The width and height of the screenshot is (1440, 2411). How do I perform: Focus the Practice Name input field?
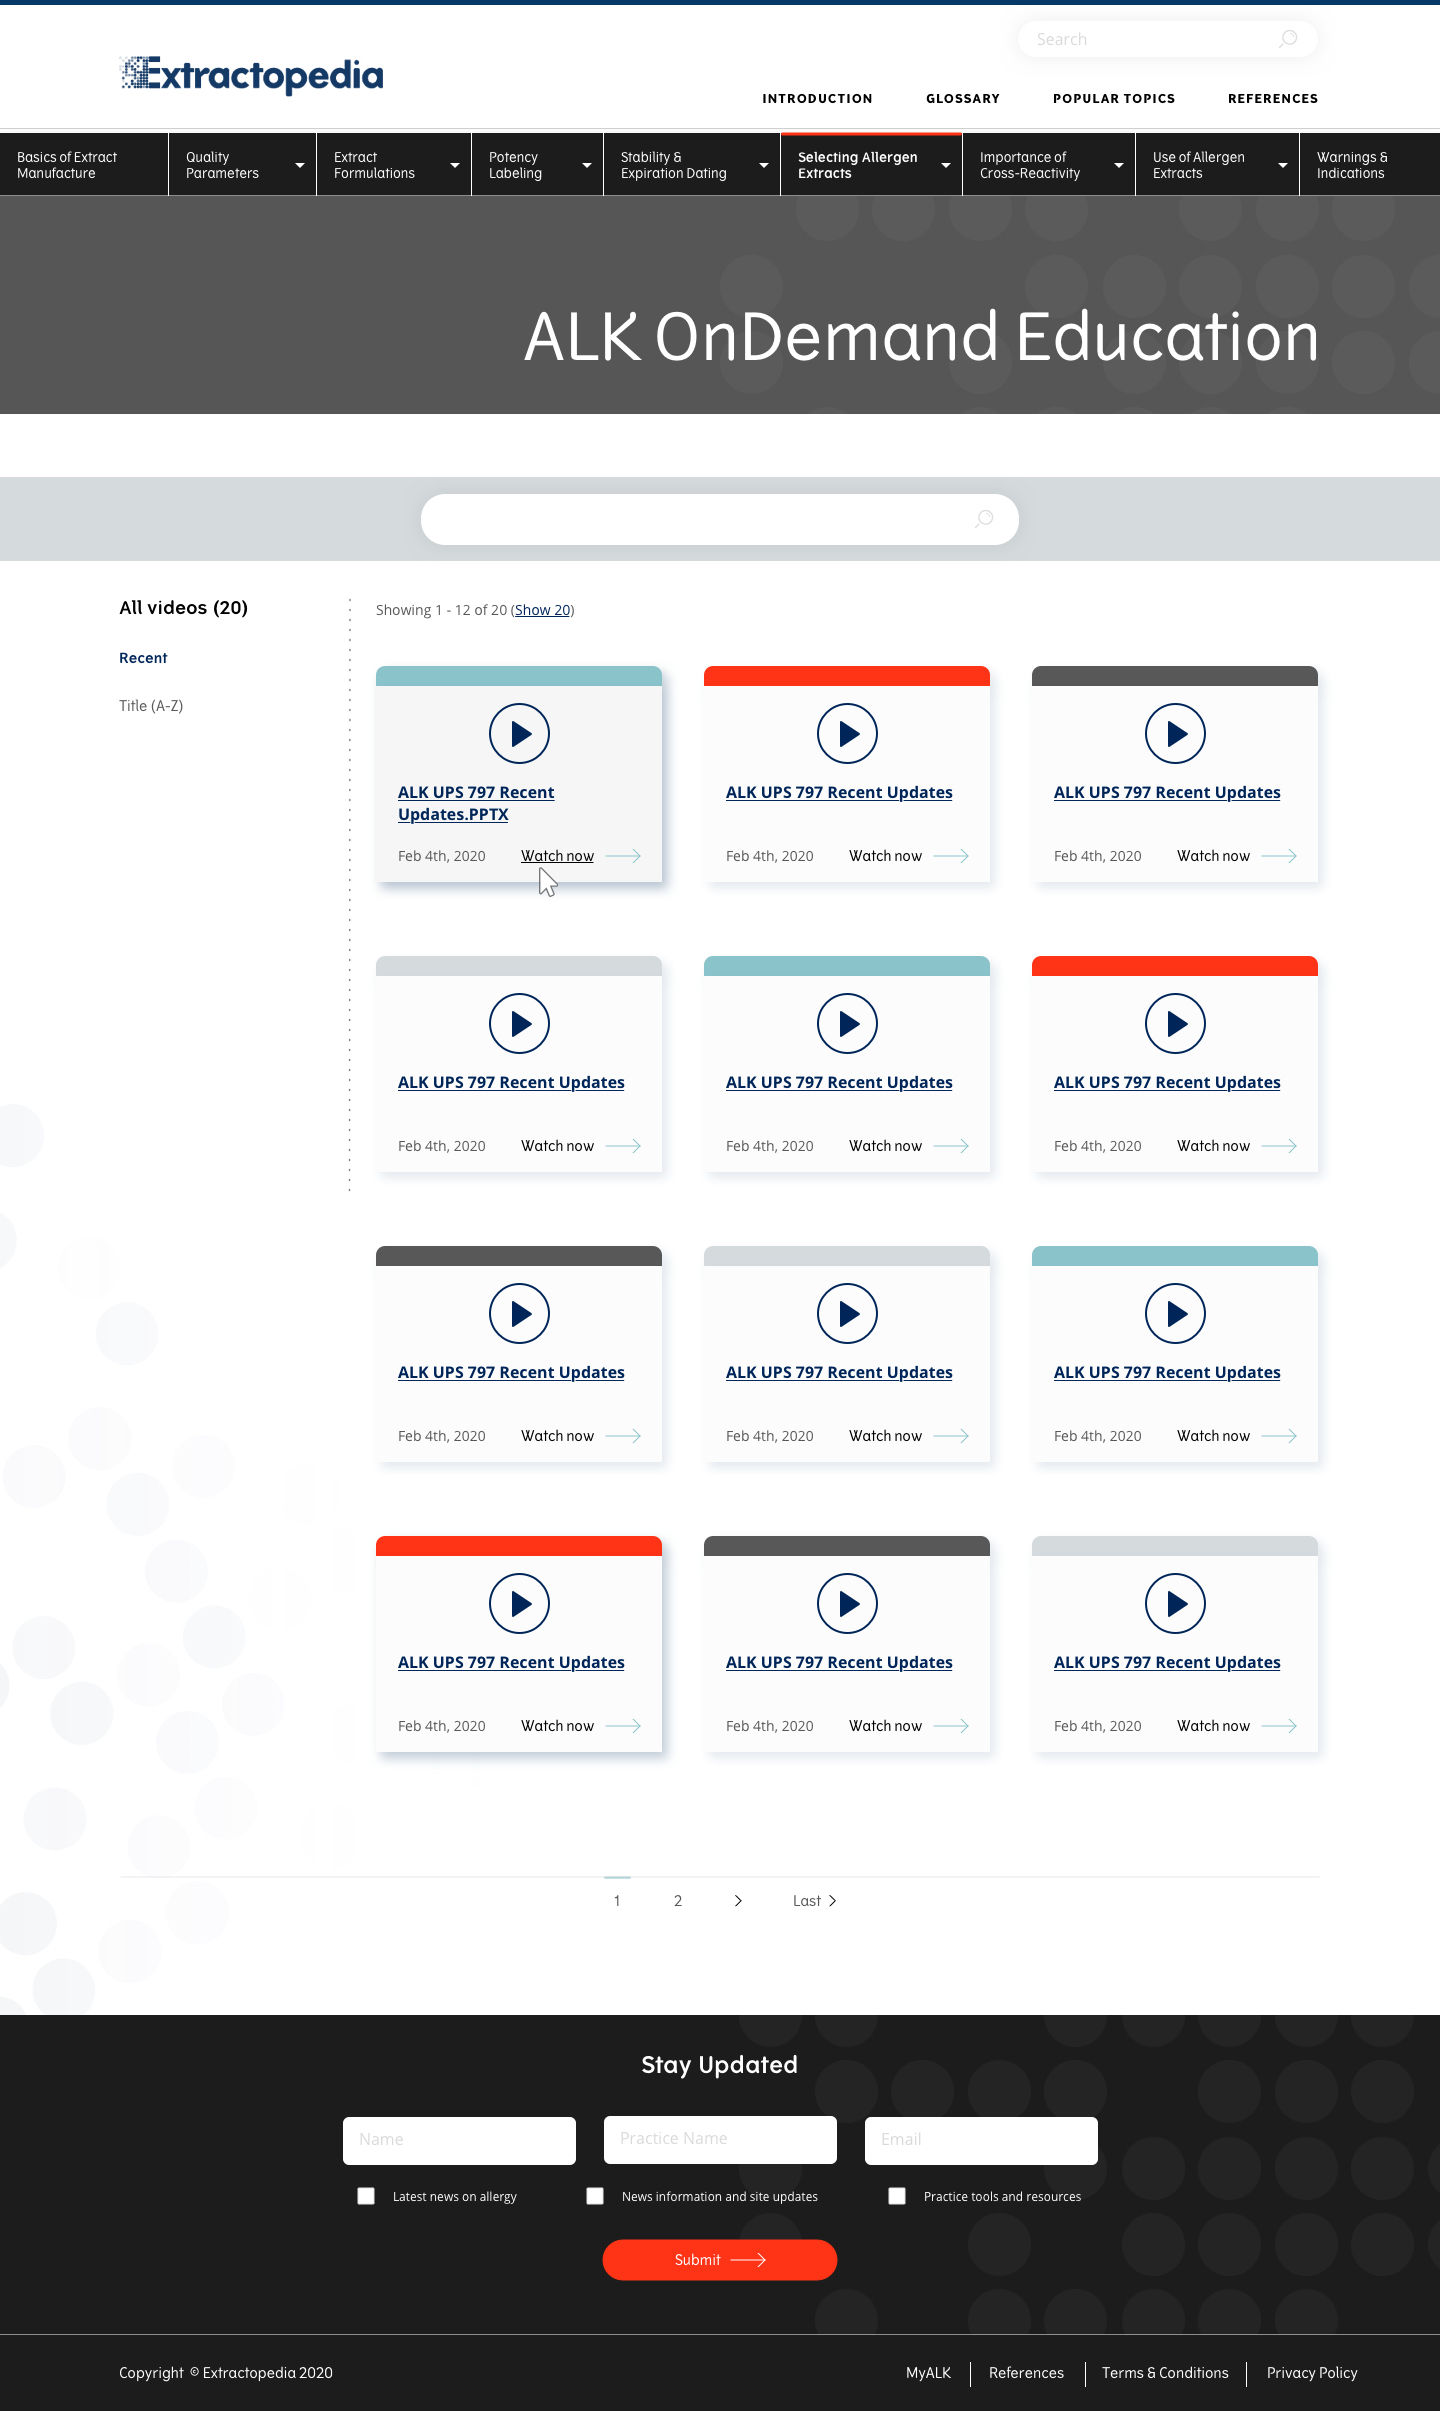coord(720,2140)
